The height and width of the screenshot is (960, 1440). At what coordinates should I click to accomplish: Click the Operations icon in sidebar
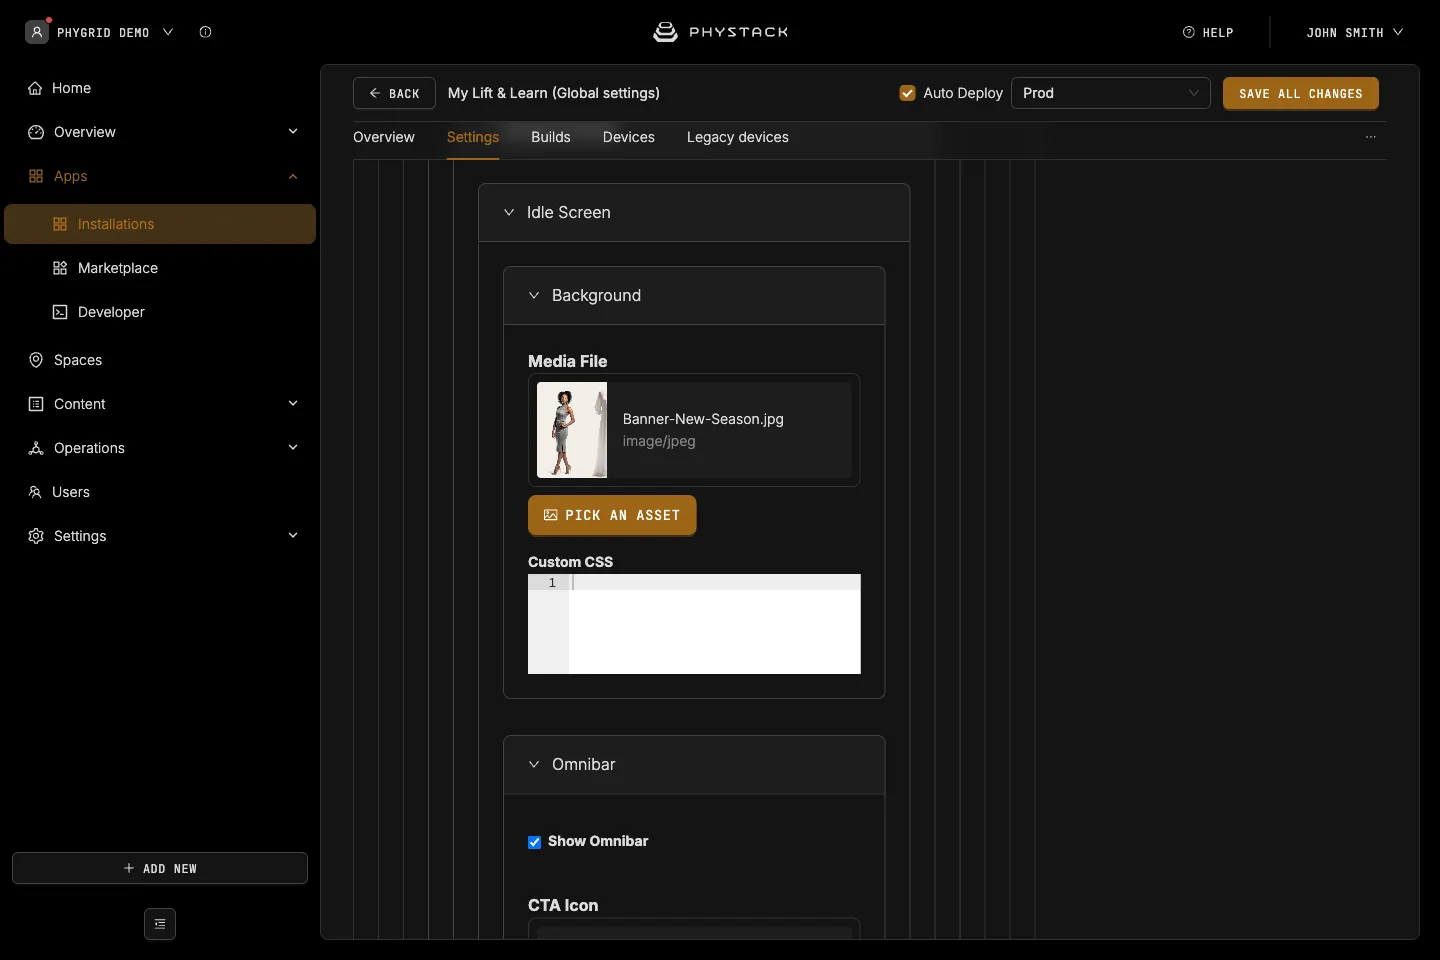(x=36, y=448)
